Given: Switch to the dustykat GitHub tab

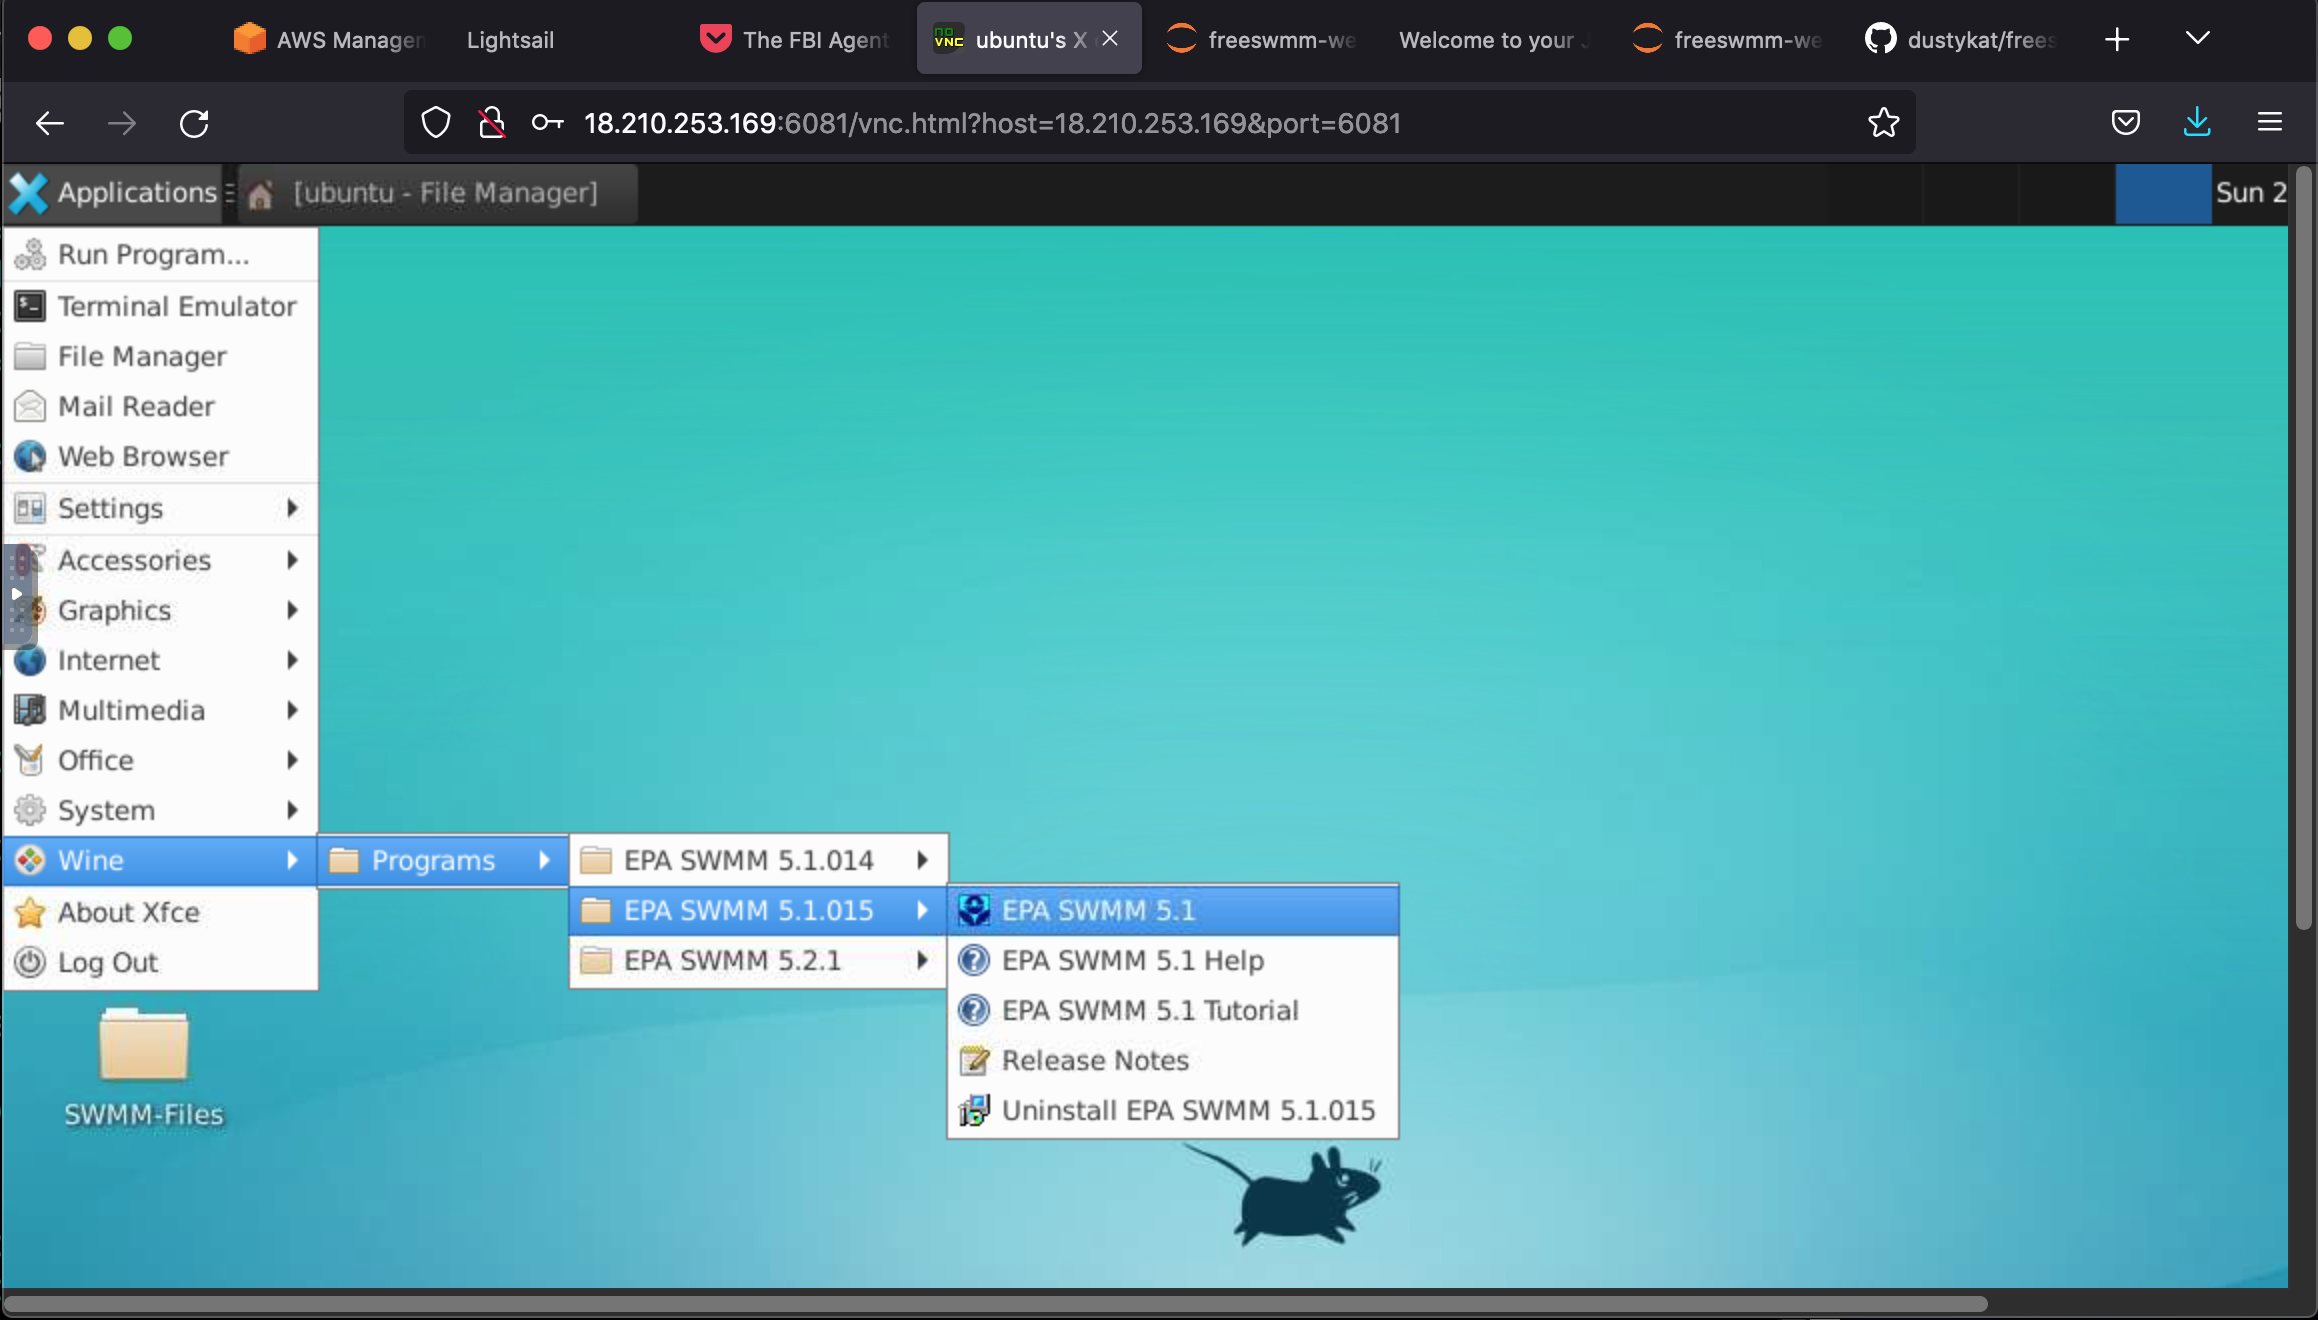Looking at the screenshot, I should point(1960,39).
